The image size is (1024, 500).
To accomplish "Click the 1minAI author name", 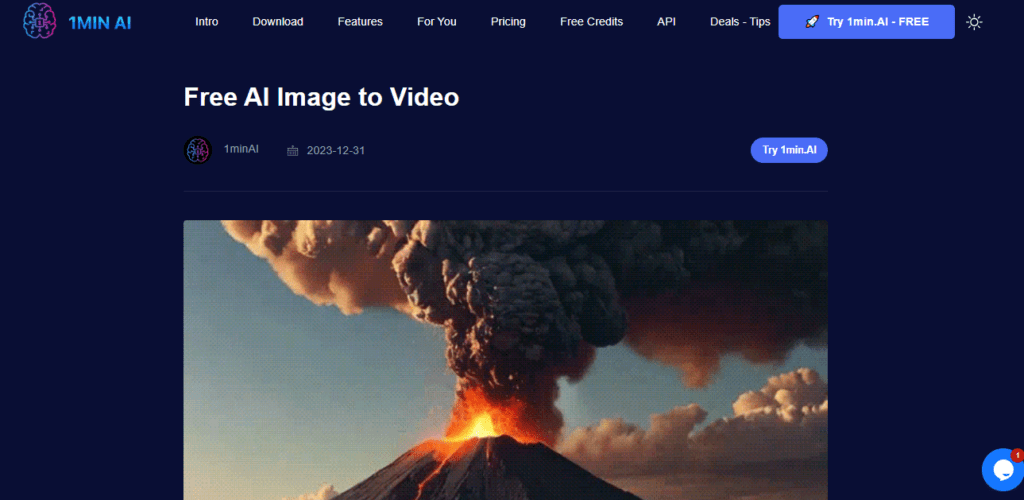I will [241, 149].
